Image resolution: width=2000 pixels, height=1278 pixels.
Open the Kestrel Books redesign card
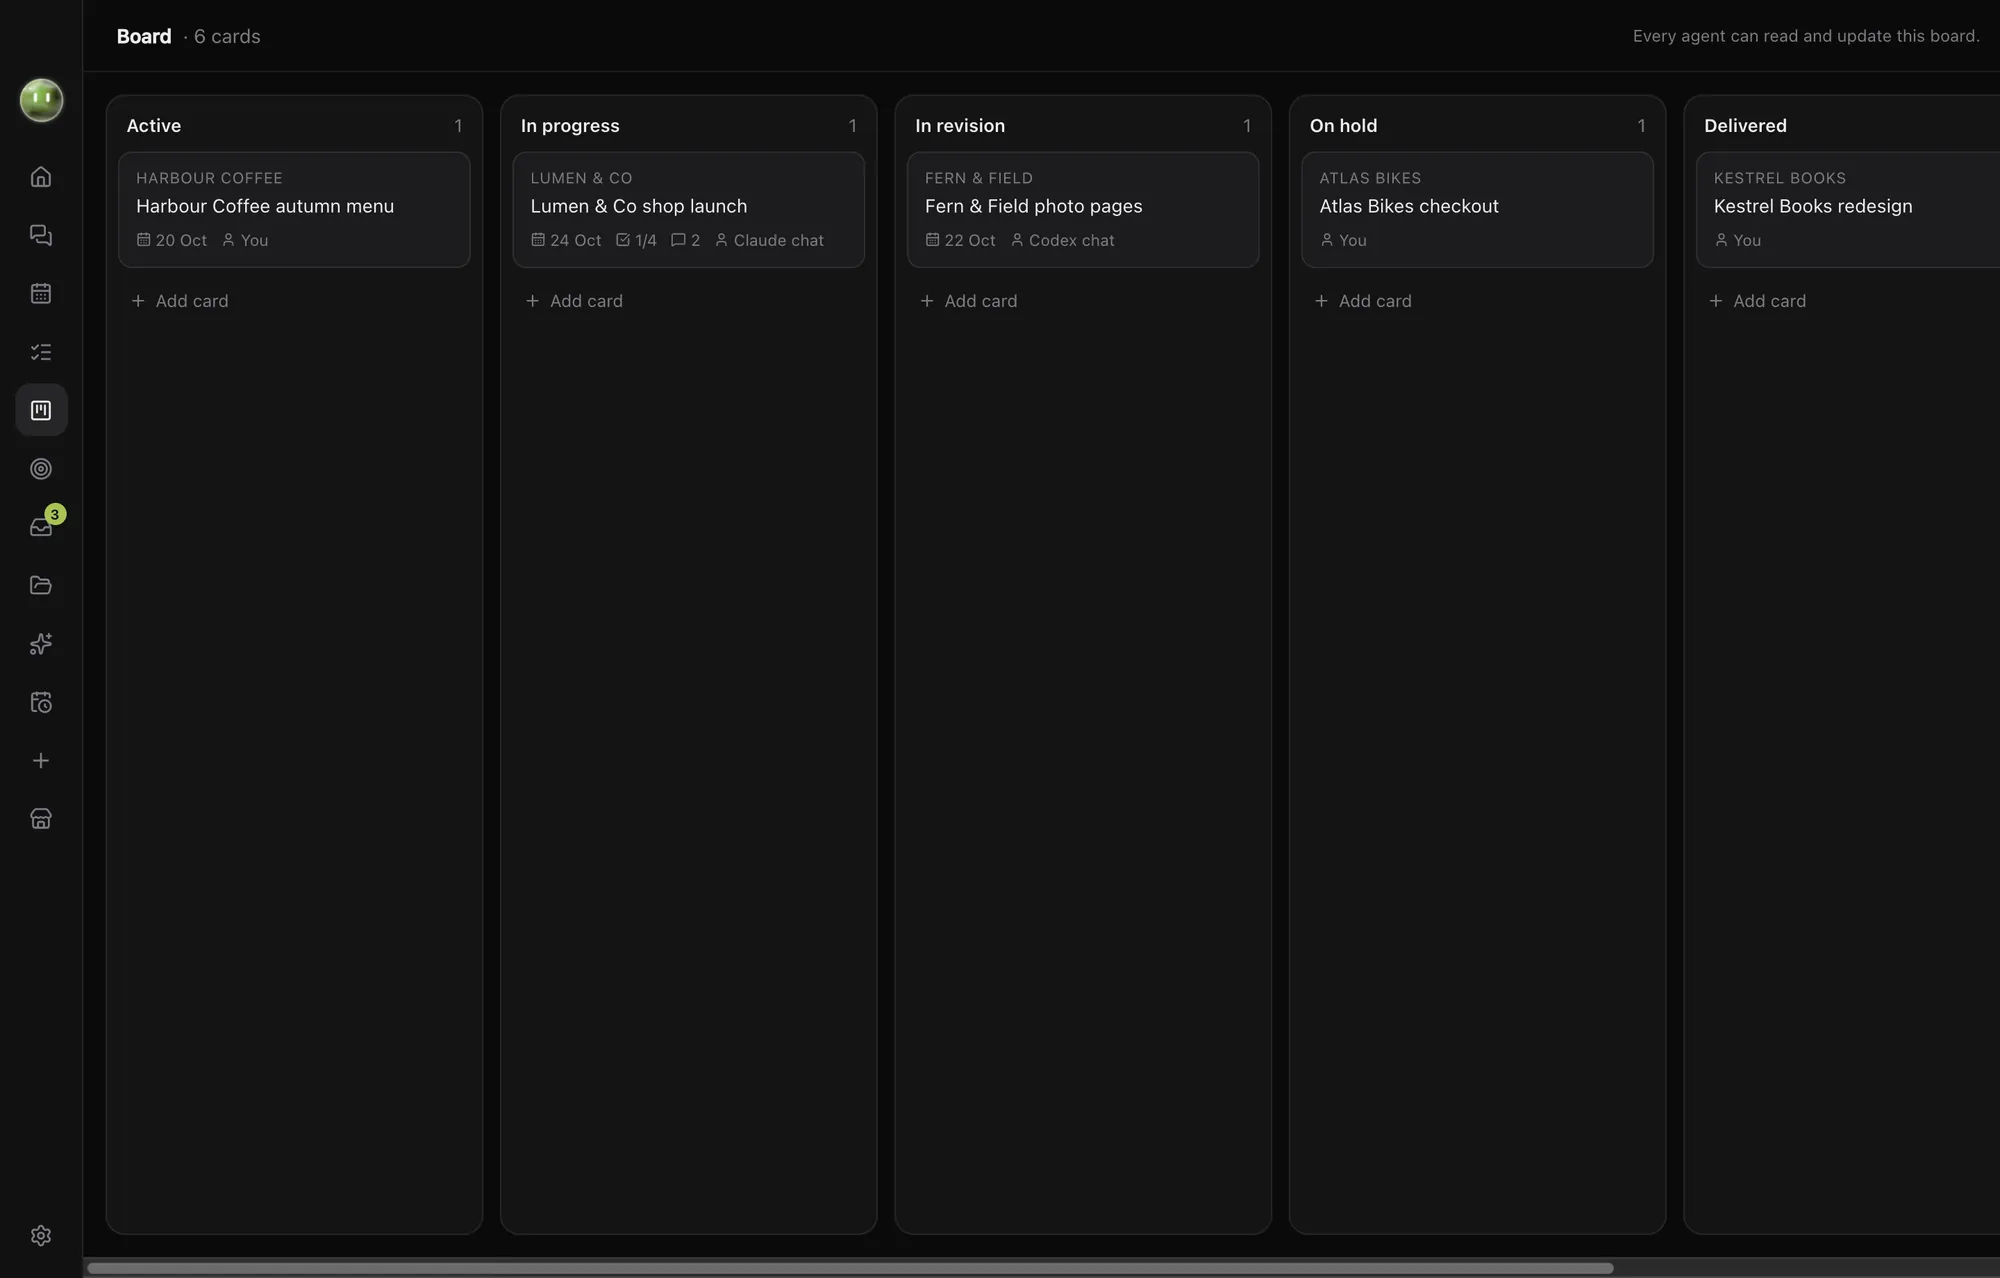point(1848,209)
